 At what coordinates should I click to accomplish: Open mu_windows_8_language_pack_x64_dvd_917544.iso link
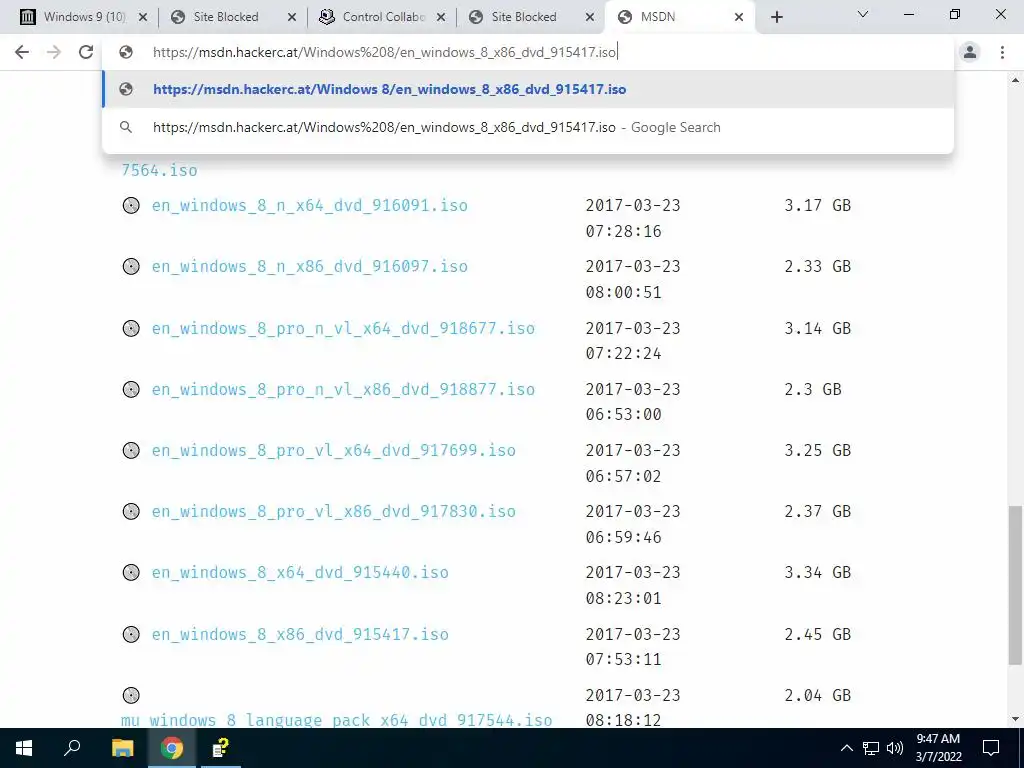tap(337, 720)
